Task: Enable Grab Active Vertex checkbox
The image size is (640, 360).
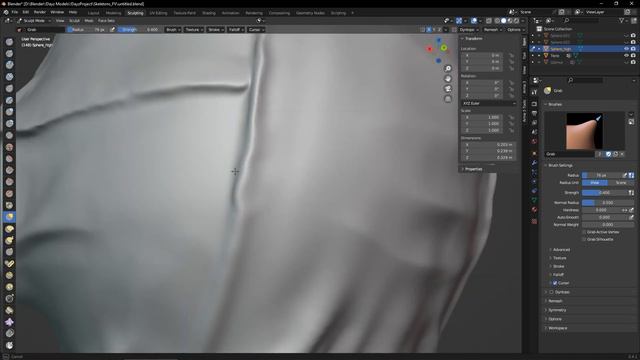Action: click(x=584, y=232)
